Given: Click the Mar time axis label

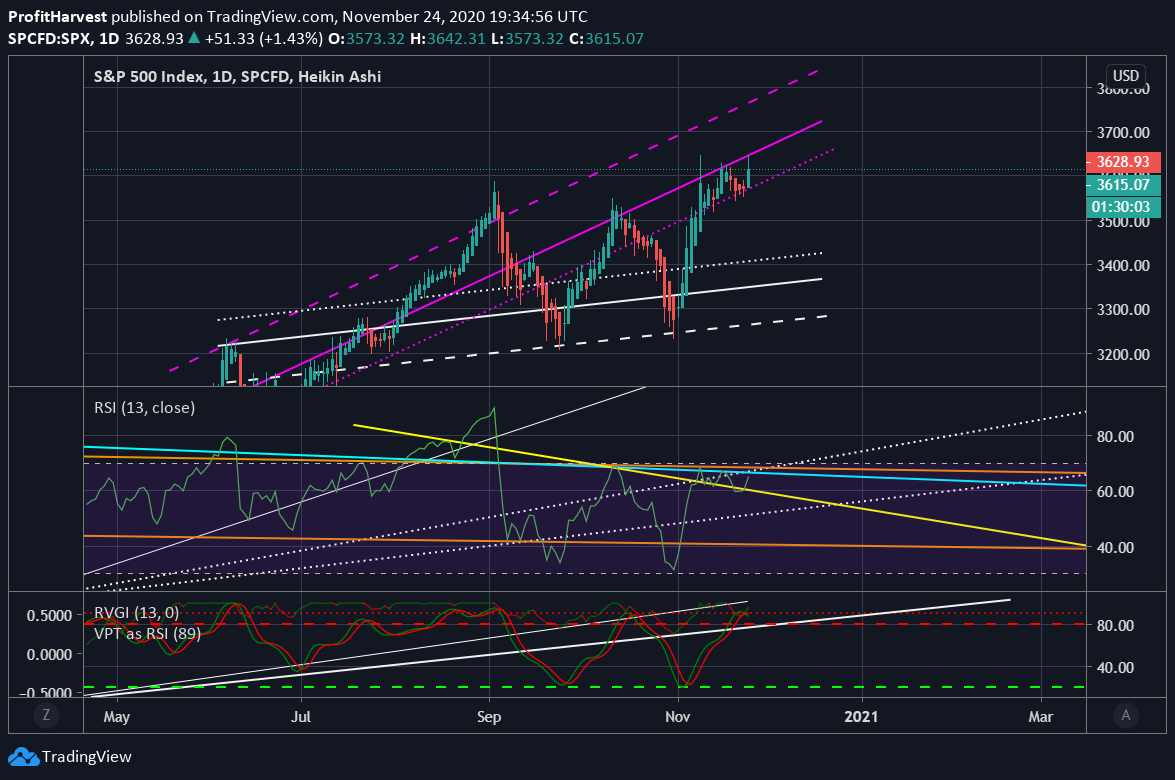Looking at the screenshot, I should click(x=1041, y=717).
